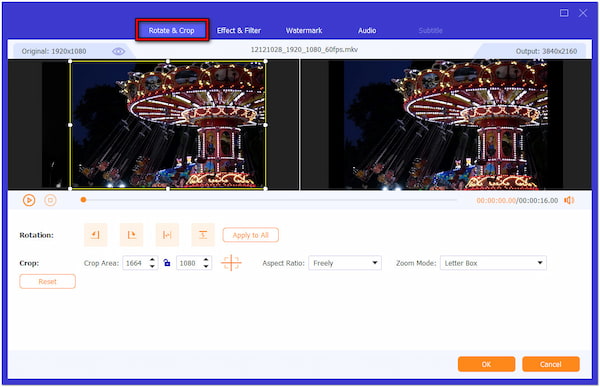Viewport: 600px width, 387px height.
Task: Rotate video left 90 degrees
Action: click(95, 235)
